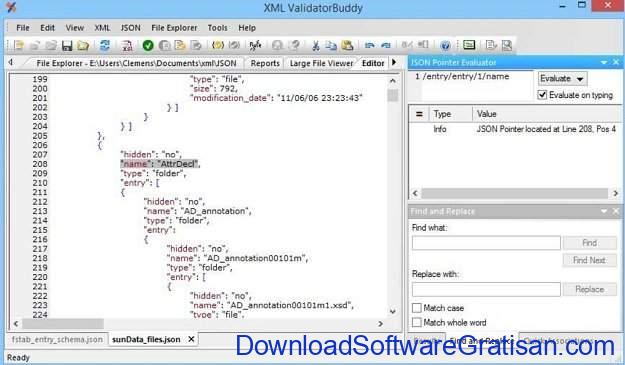Show more view tabs with right arrow

[x=394, y=63]
